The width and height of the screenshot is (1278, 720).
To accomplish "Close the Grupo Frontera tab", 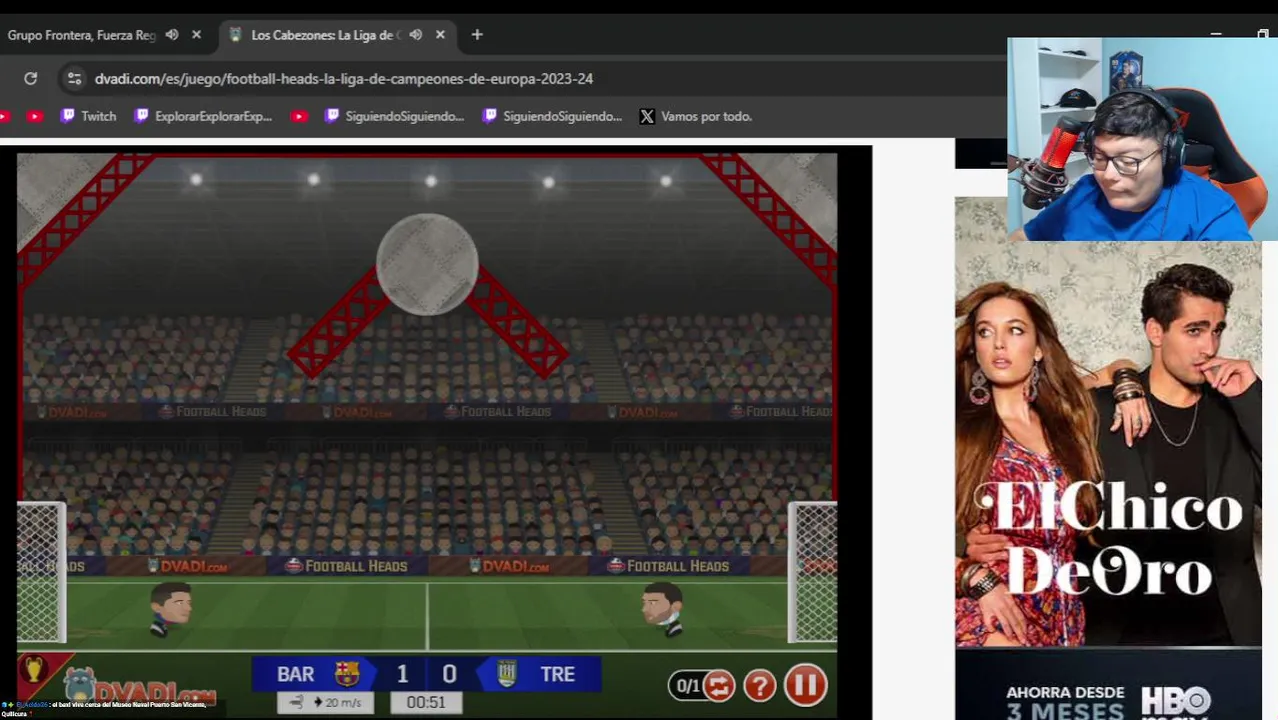I will (196, 35).
